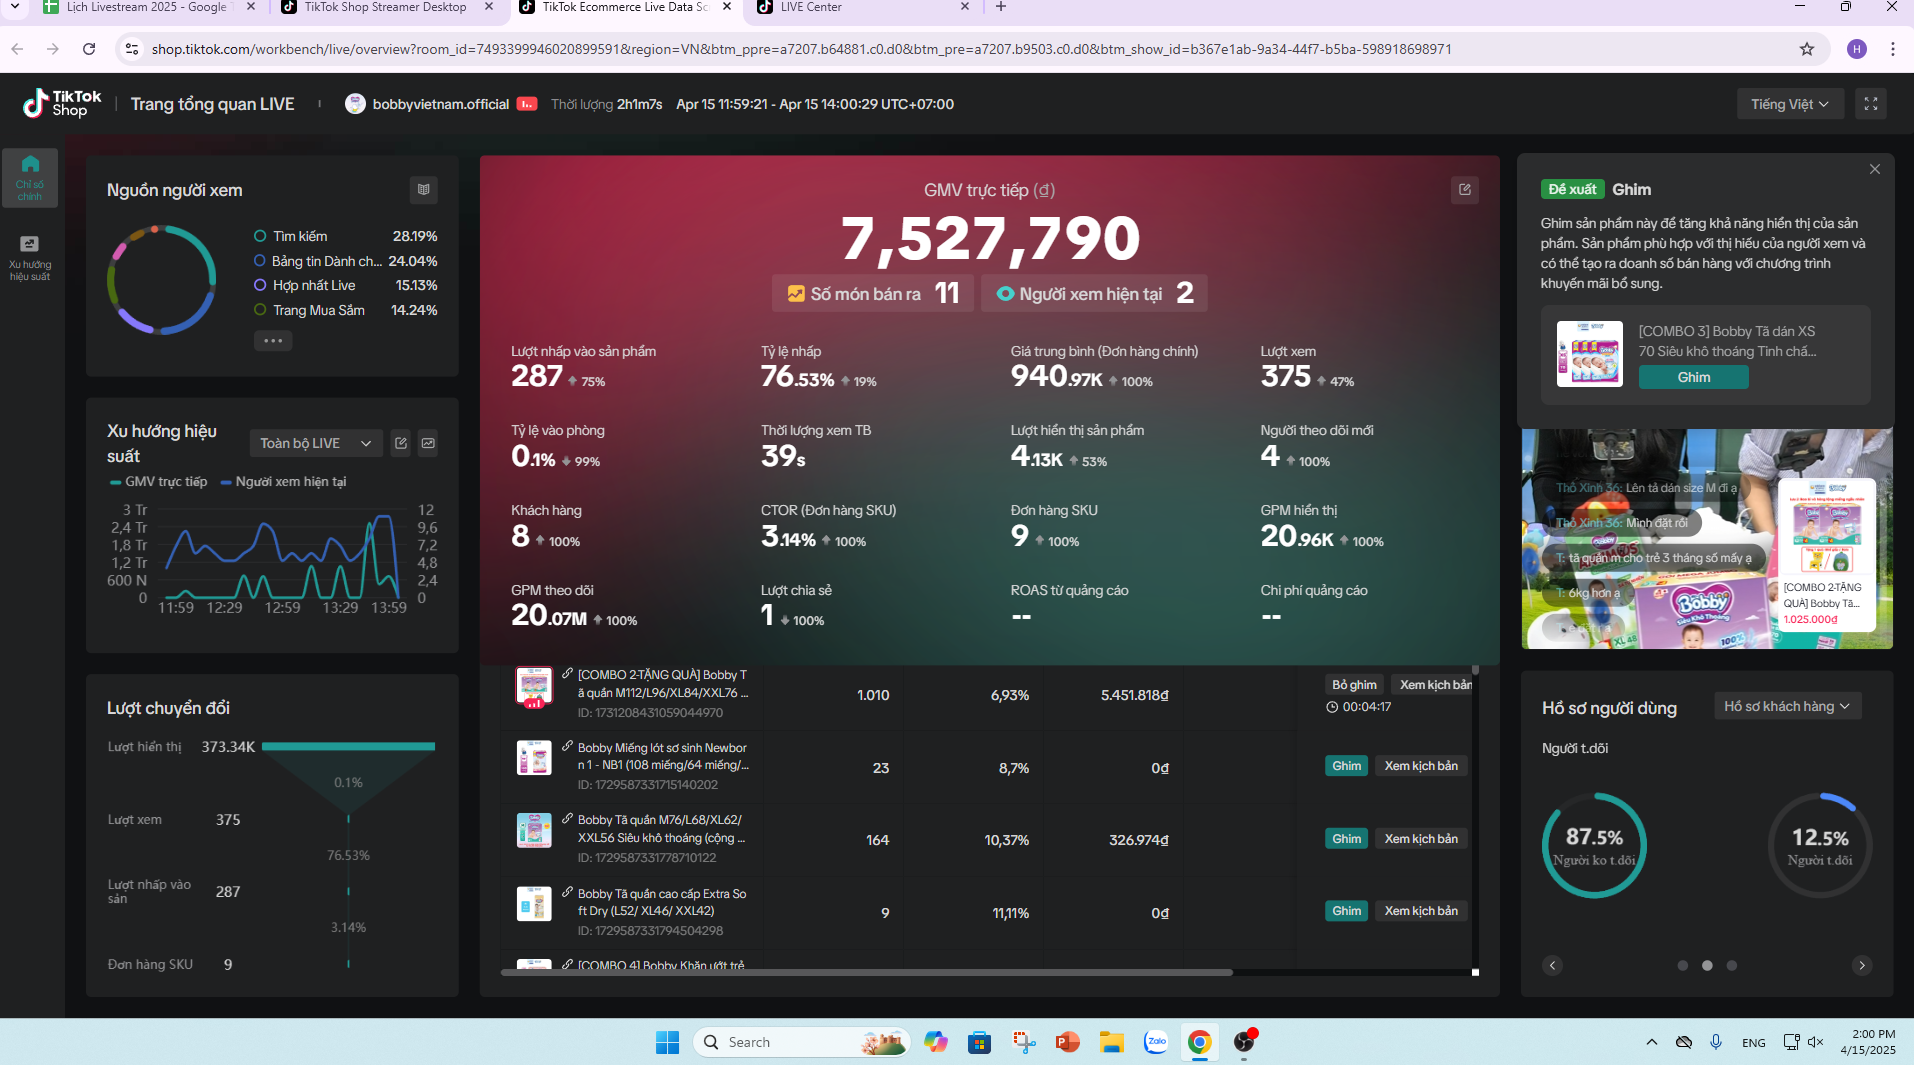Click the link icon of Bobby Miếng lót sơ sinh

(567, 746)
